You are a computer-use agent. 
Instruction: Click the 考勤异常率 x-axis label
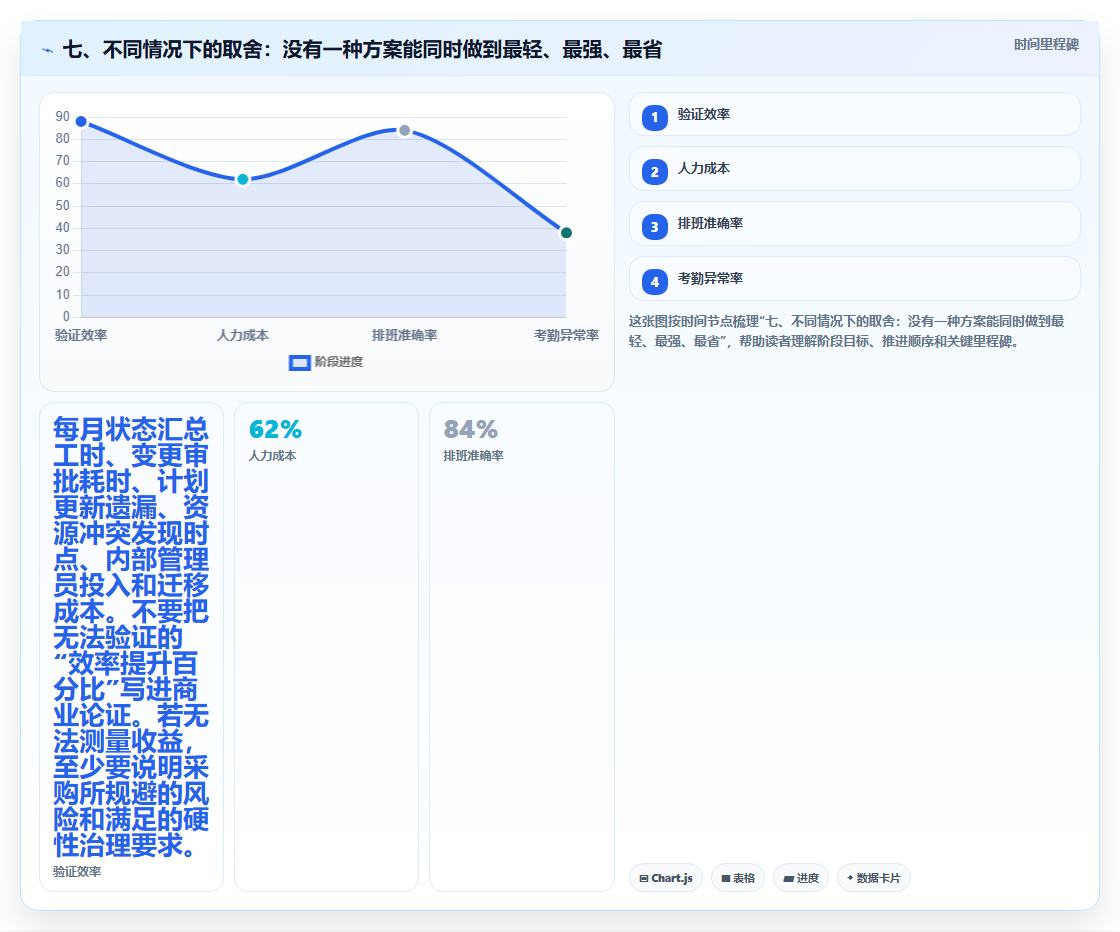click(566, 336)
